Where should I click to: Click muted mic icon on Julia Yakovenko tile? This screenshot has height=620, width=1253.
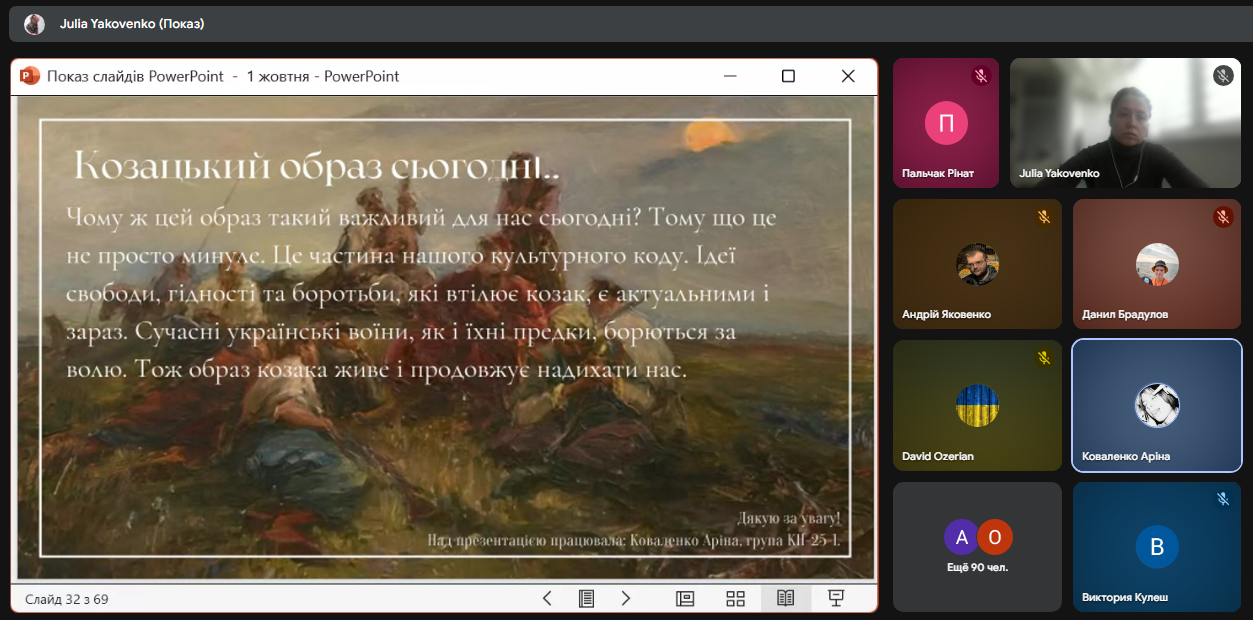(x=1222, y=76)
